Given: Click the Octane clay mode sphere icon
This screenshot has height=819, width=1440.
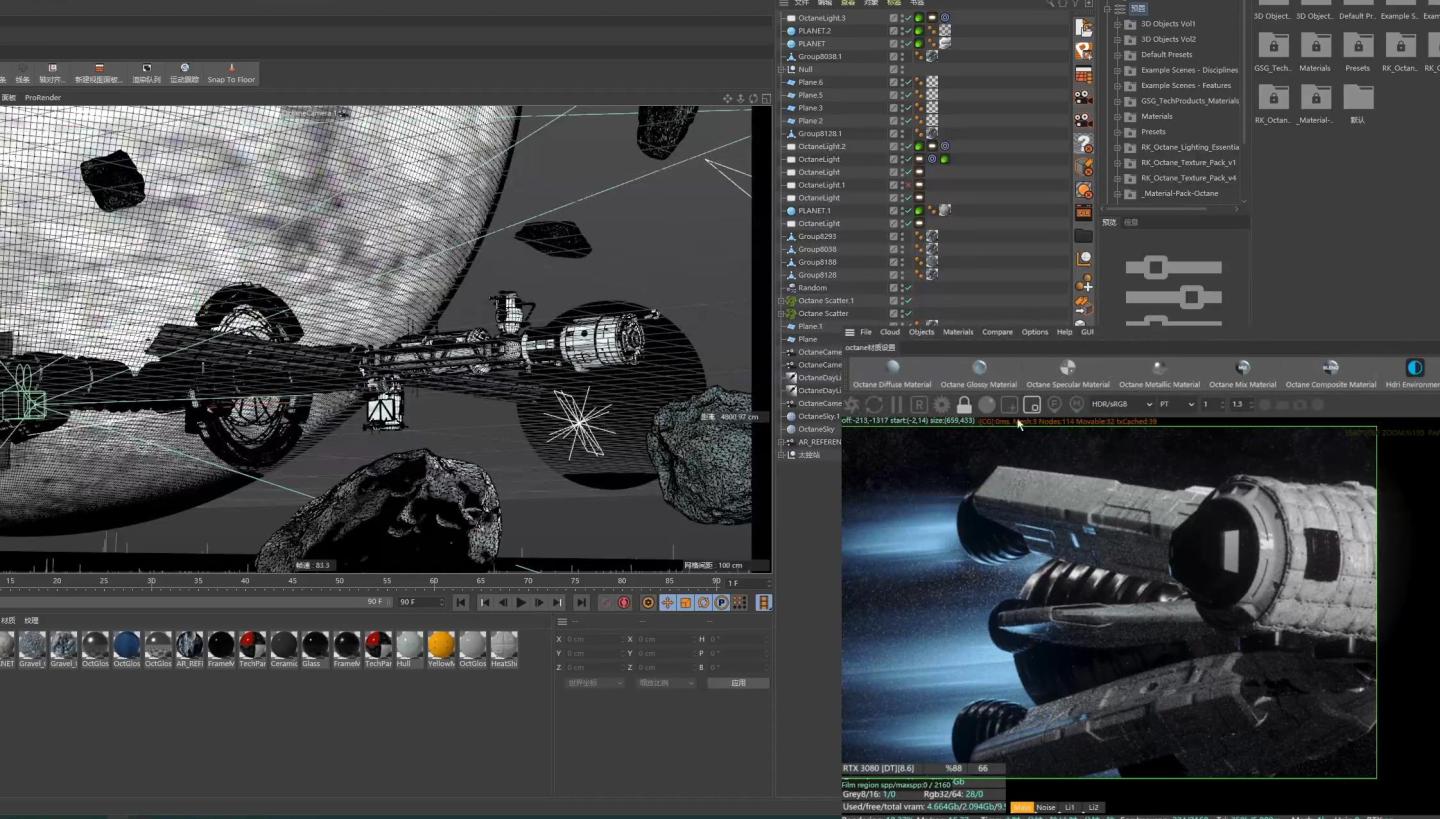Looking at the screenshot, I should 987,404.
